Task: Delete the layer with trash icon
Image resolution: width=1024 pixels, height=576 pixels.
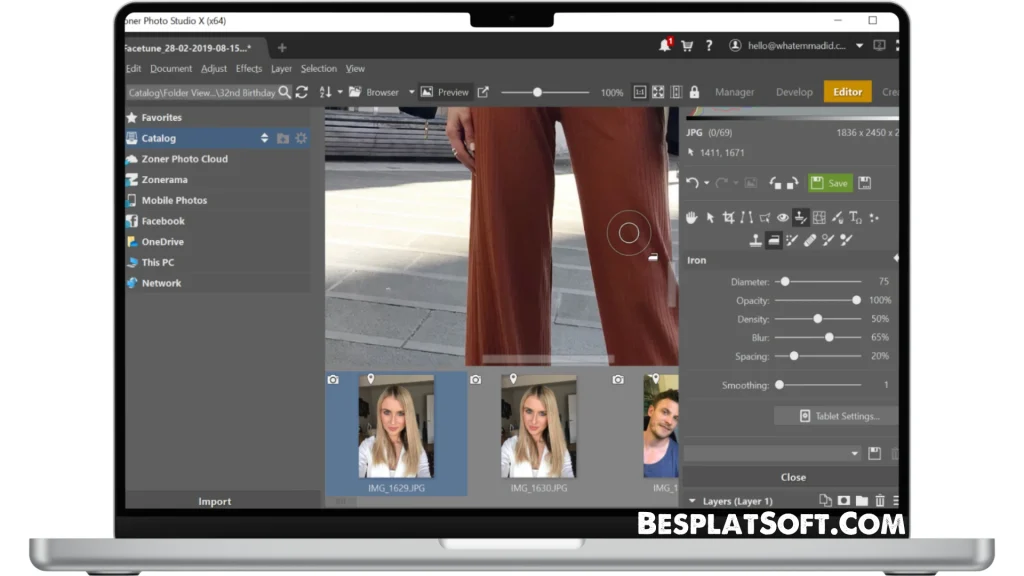Action: tap(880, 501)
